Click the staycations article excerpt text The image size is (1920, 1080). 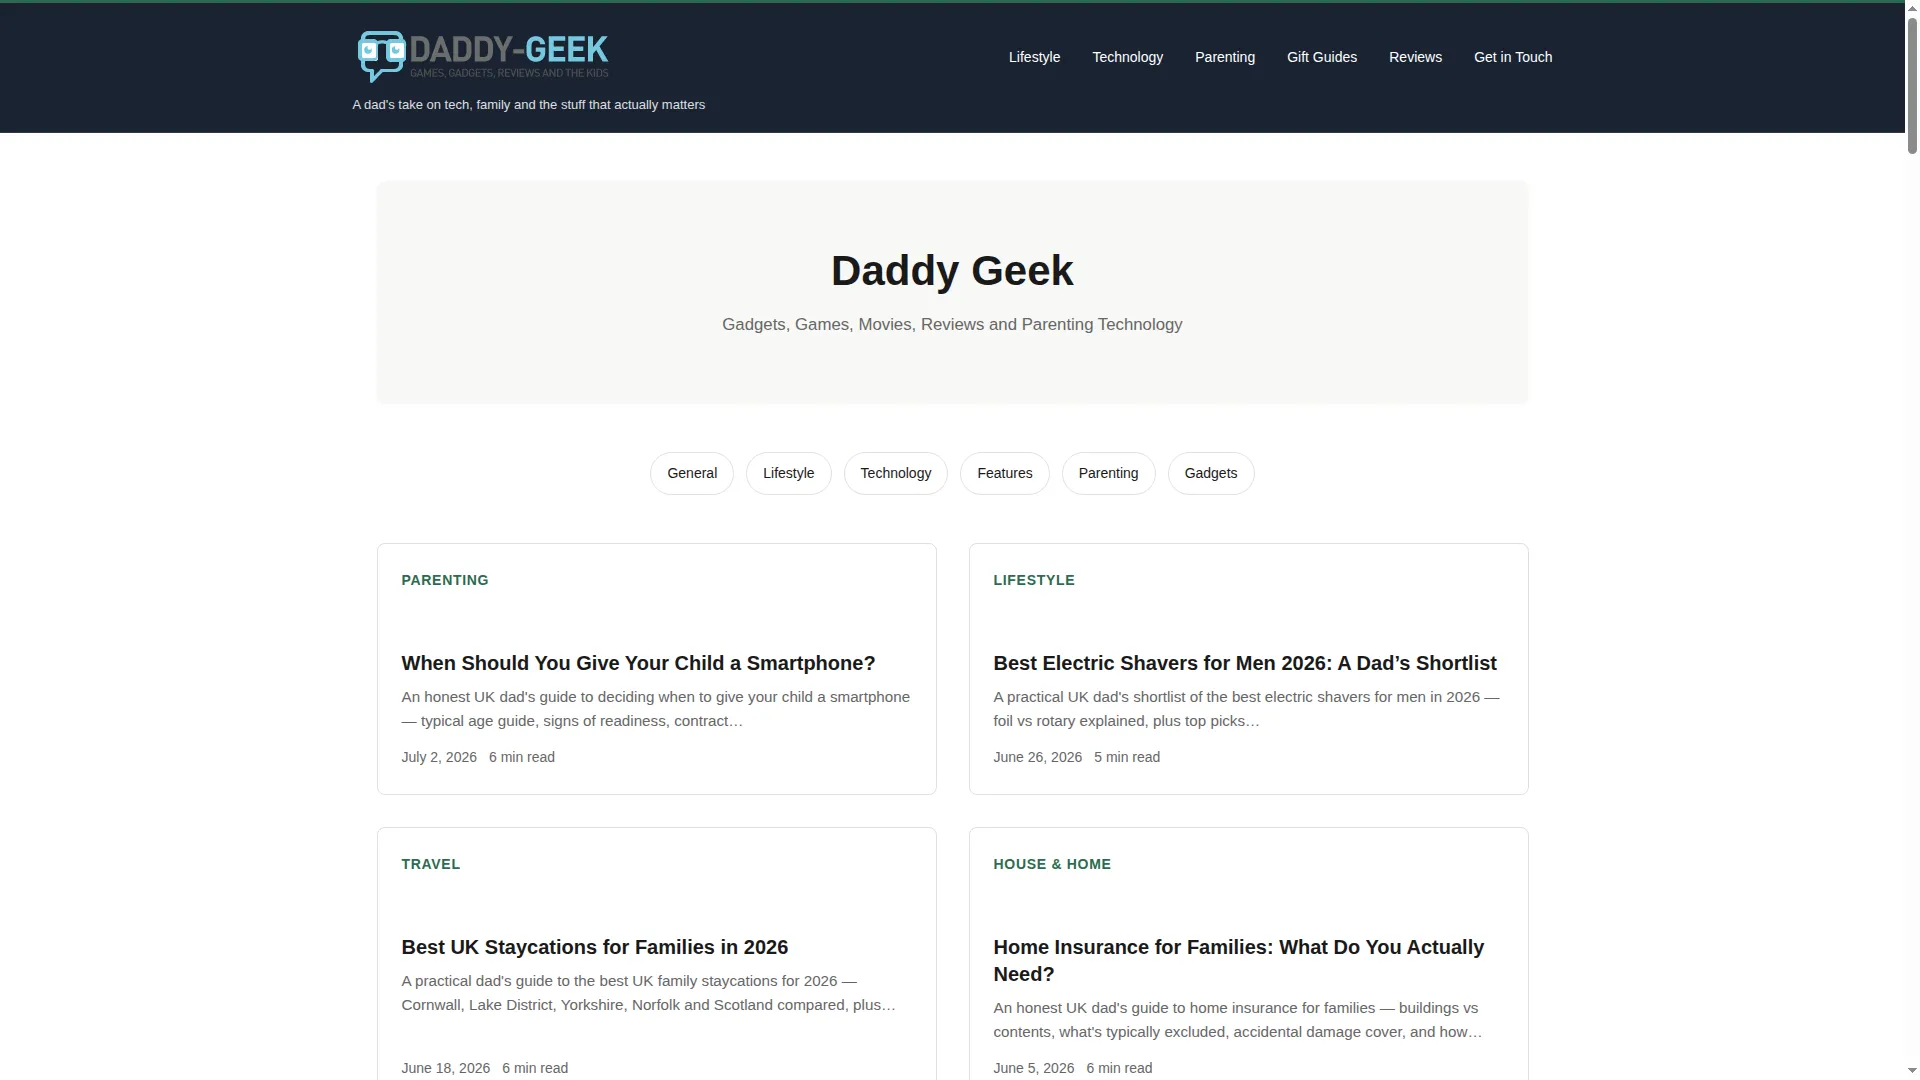point(648,993)
